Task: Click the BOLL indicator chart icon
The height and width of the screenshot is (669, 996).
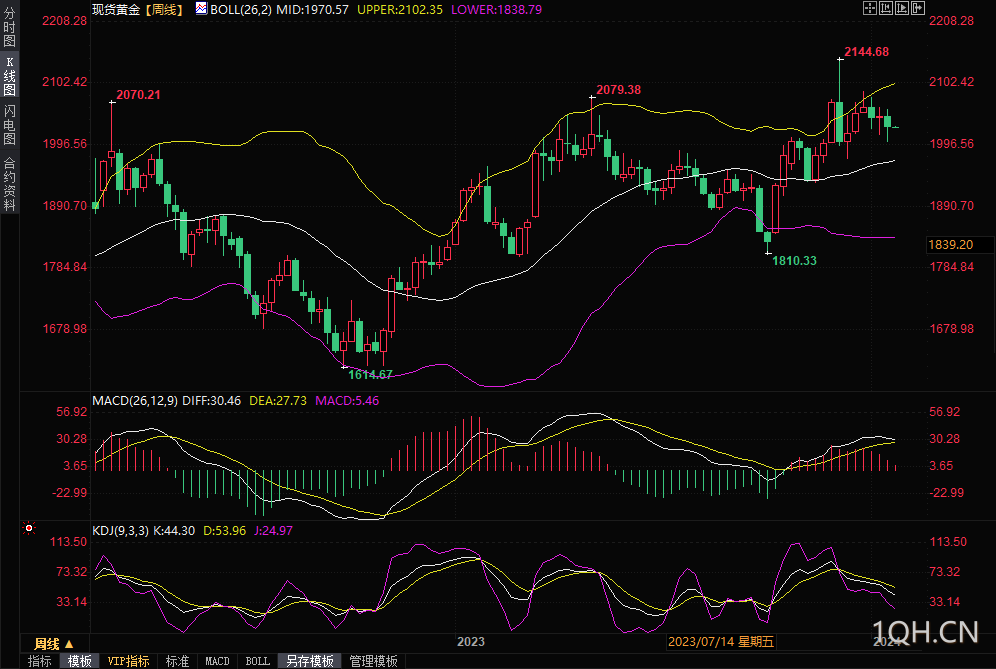Action: [201, 8]
